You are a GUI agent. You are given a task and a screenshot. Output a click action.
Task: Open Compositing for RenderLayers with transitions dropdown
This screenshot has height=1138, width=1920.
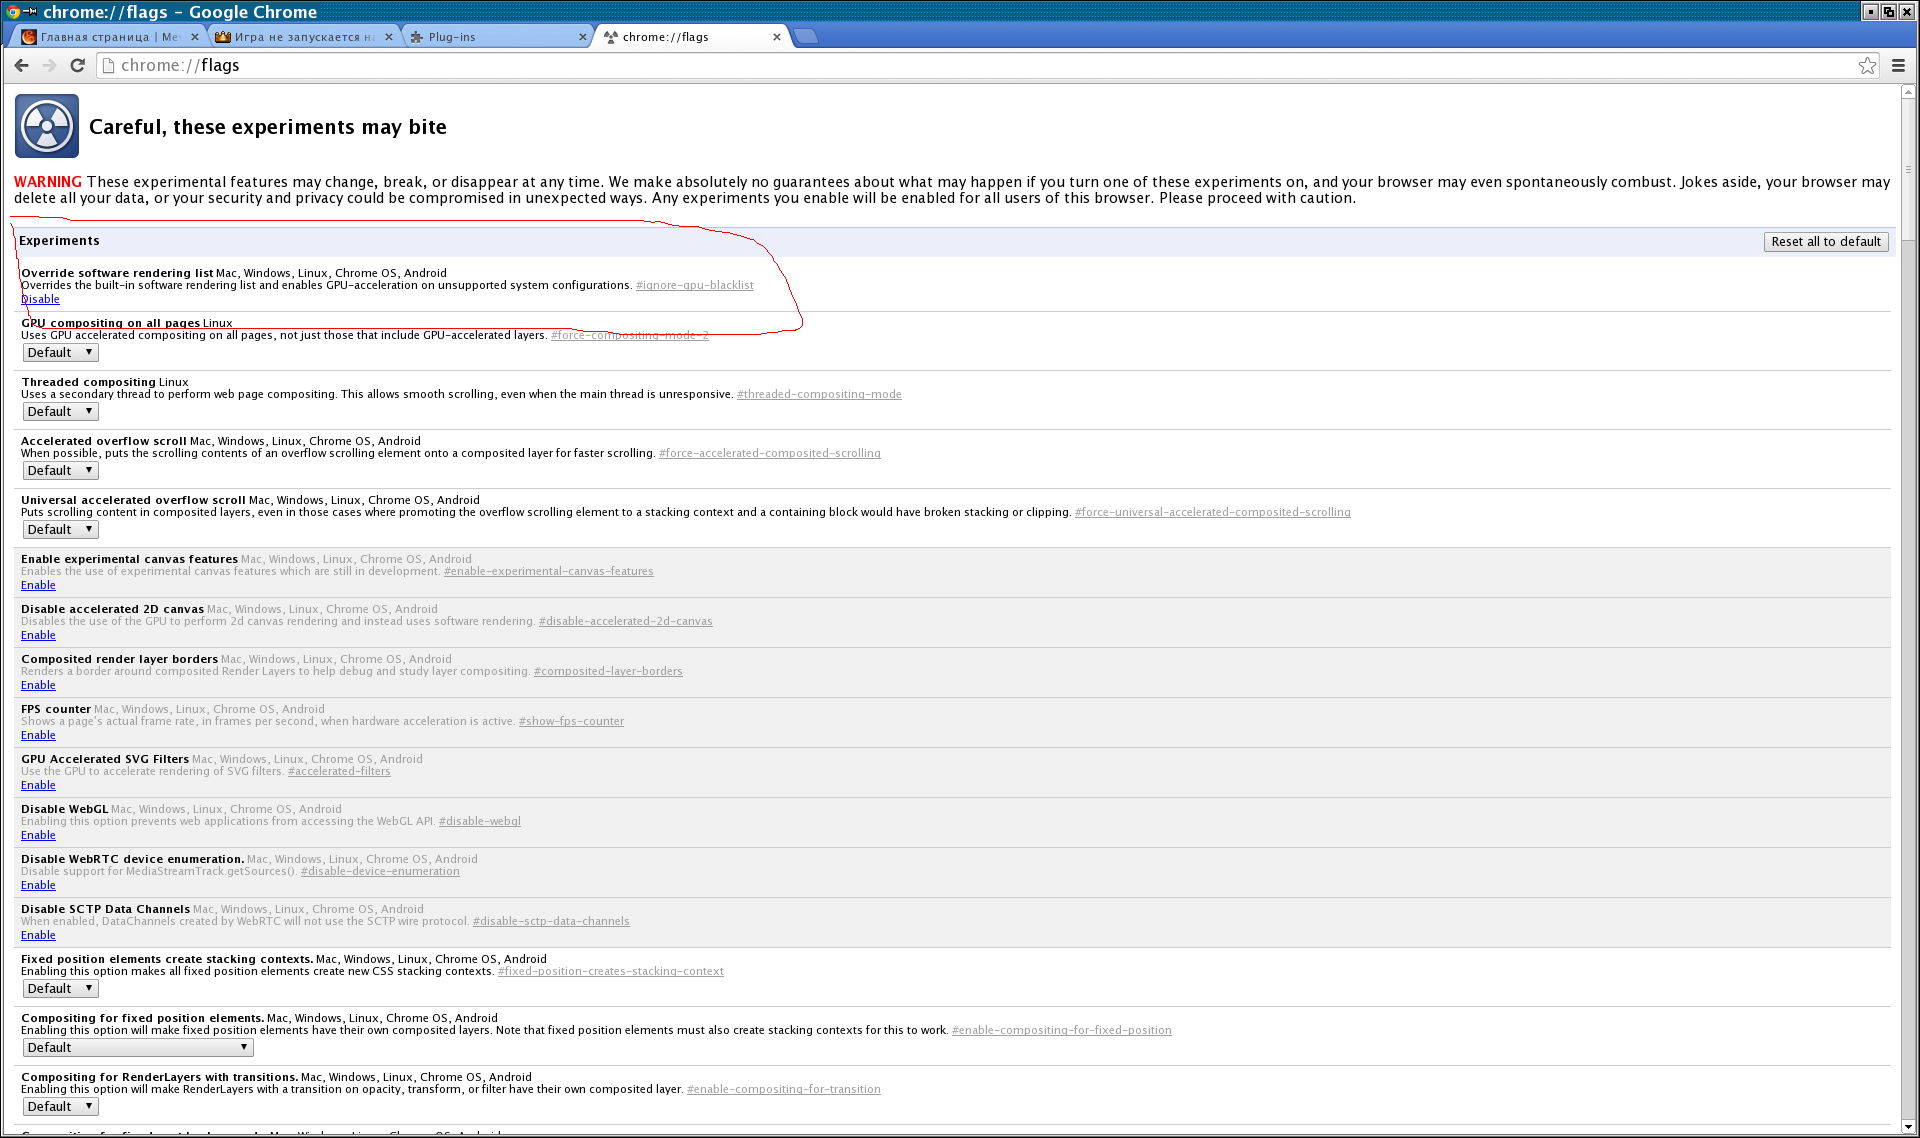tap(60, 1107)
